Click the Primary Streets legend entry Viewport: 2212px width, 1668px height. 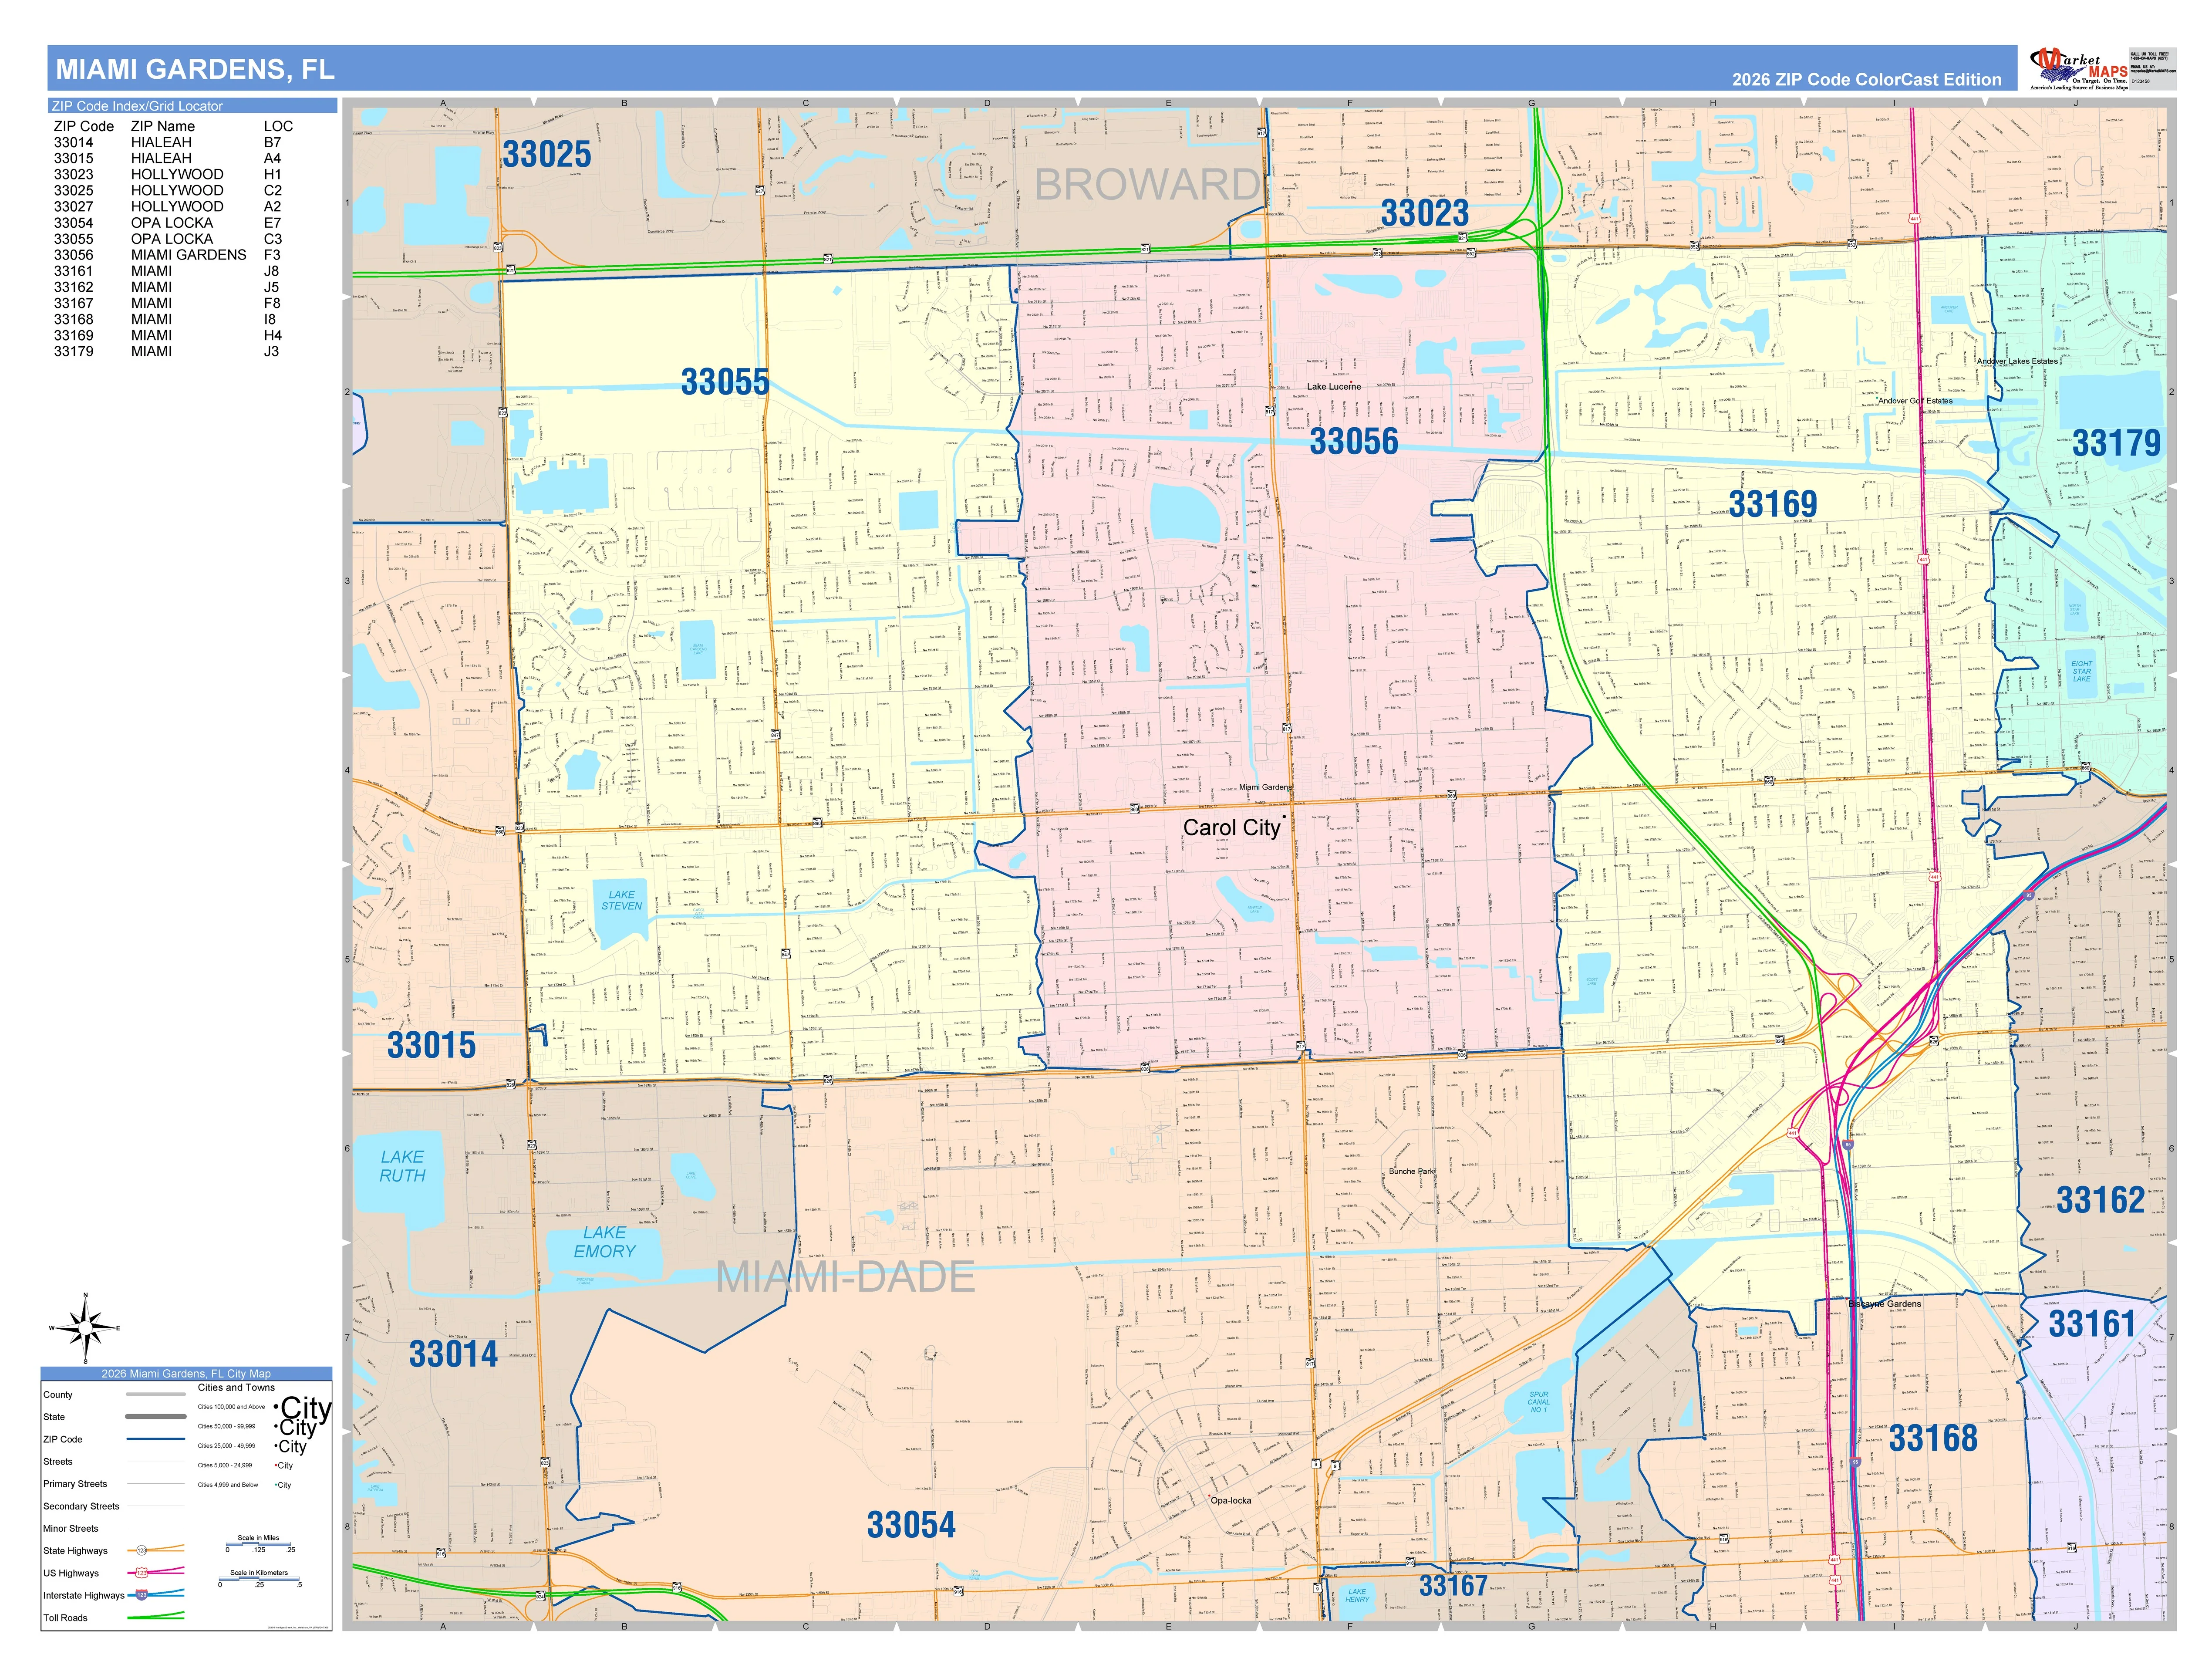pyautogui.click(x=75, y=1484)
